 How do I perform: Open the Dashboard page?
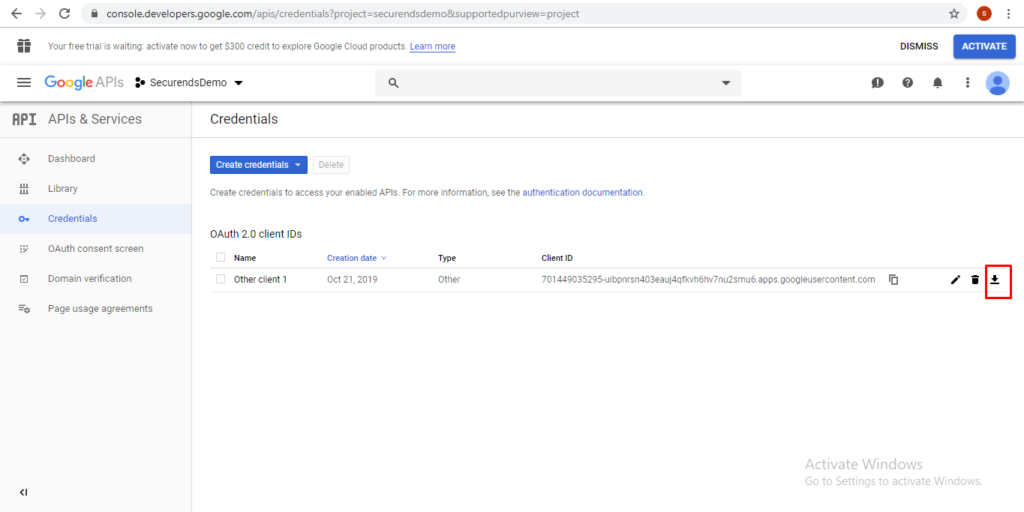[x=71, y=159]
